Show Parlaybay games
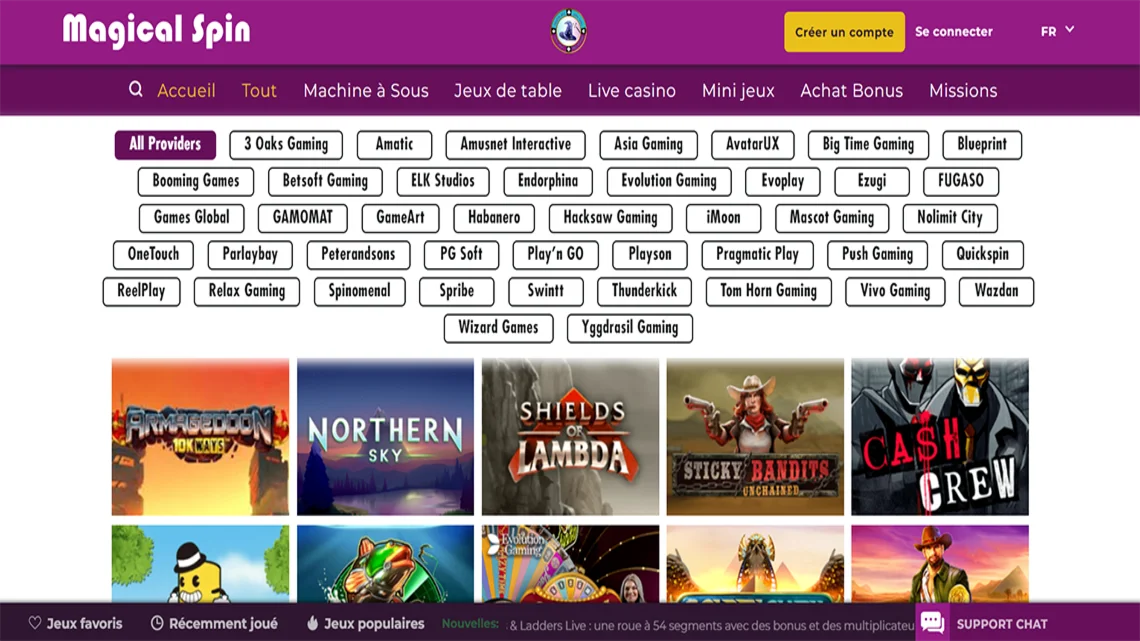 click(249, 254)
